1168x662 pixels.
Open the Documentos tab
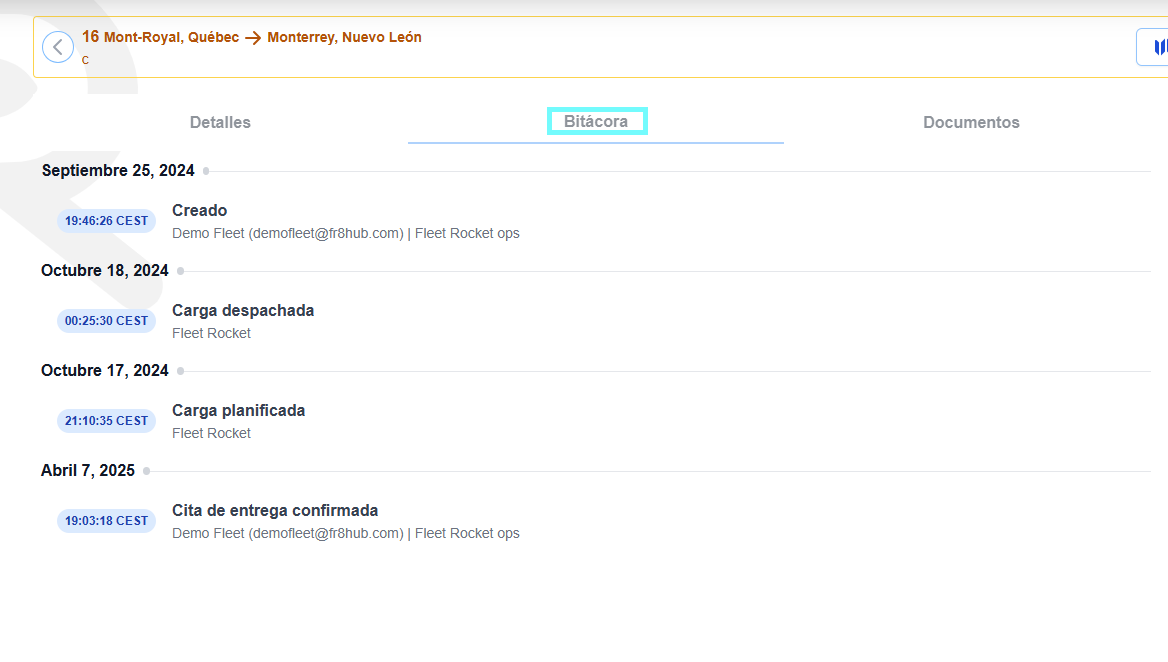971,122
